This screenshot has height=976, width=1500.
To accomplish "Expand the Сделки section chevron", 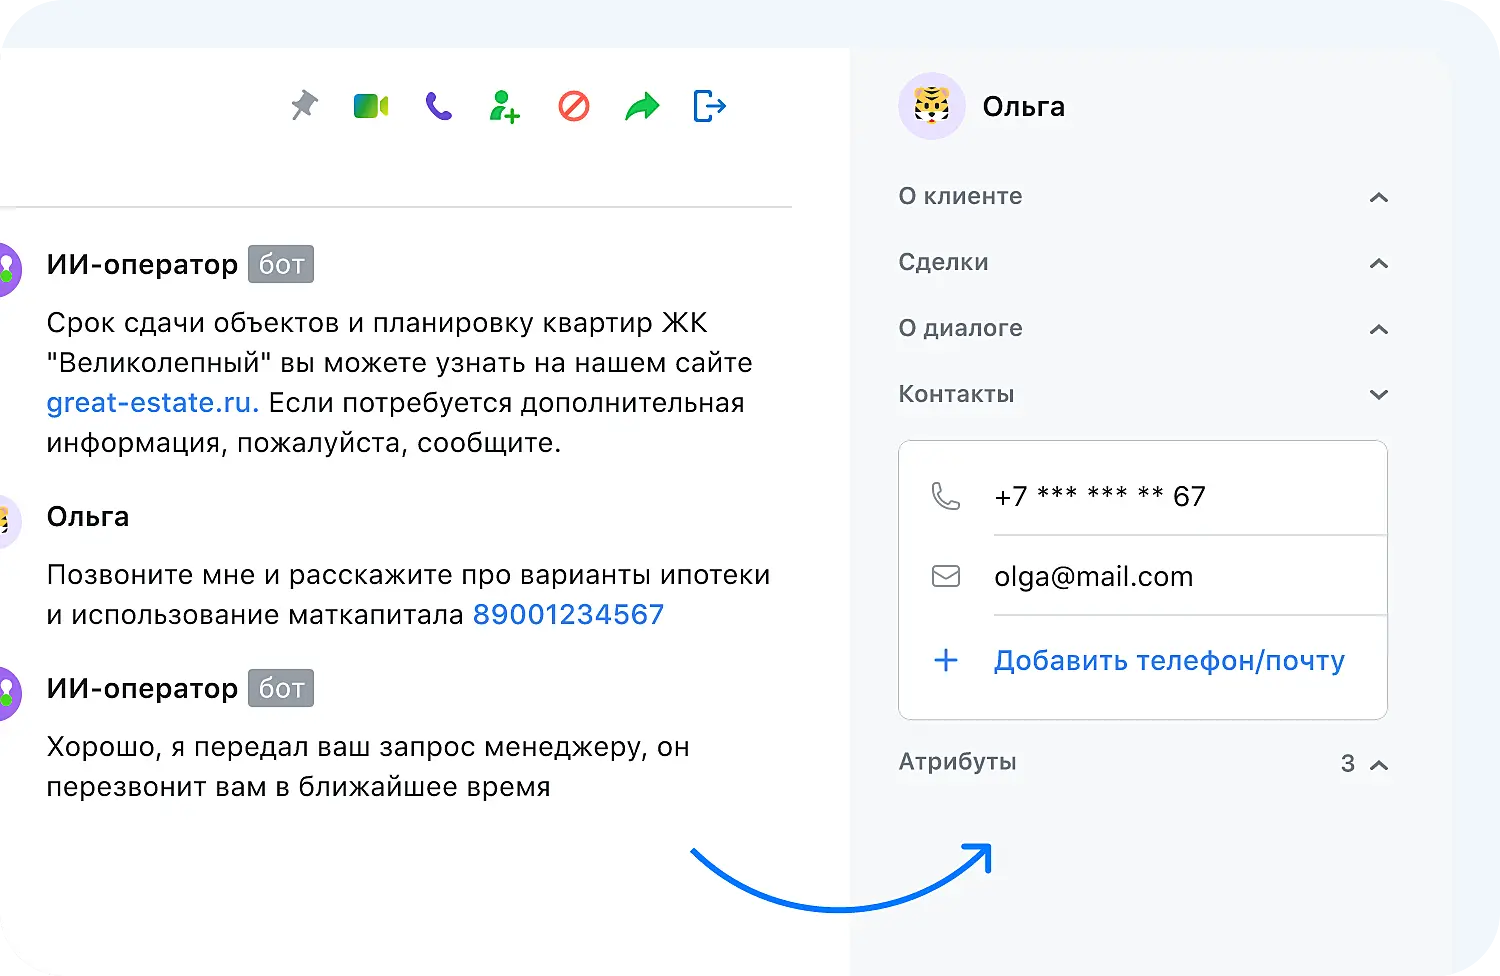I will coord(1379,263).
